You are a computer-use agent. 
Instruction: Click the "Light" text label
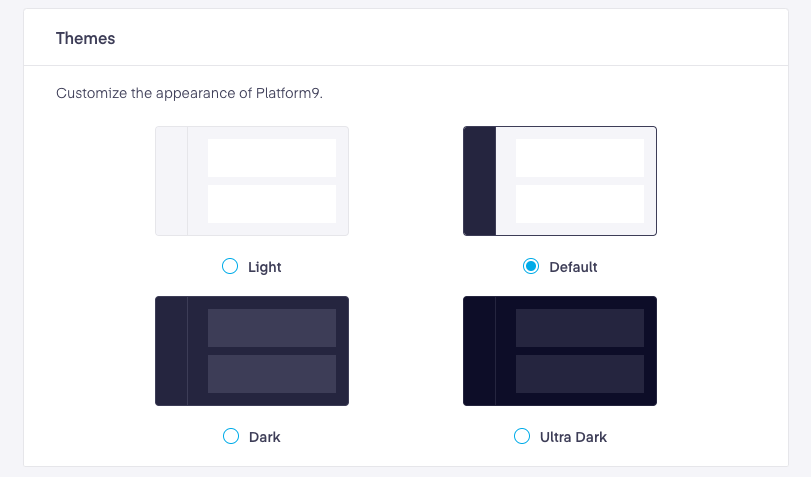(x=264, y=267)
